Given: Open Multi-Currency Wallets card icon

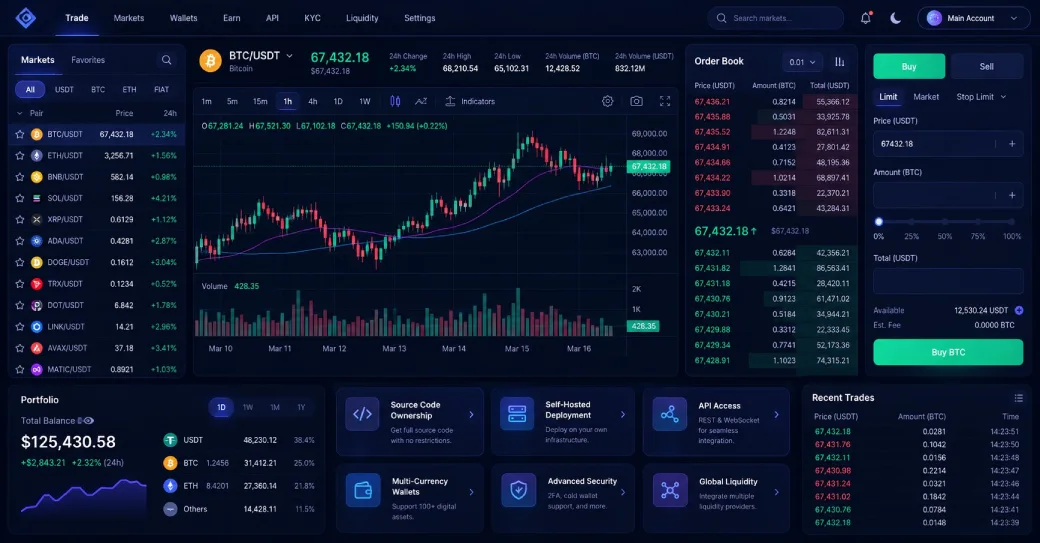Looking at the screenshot, I should pyautogui.click(x=363, y=491).
